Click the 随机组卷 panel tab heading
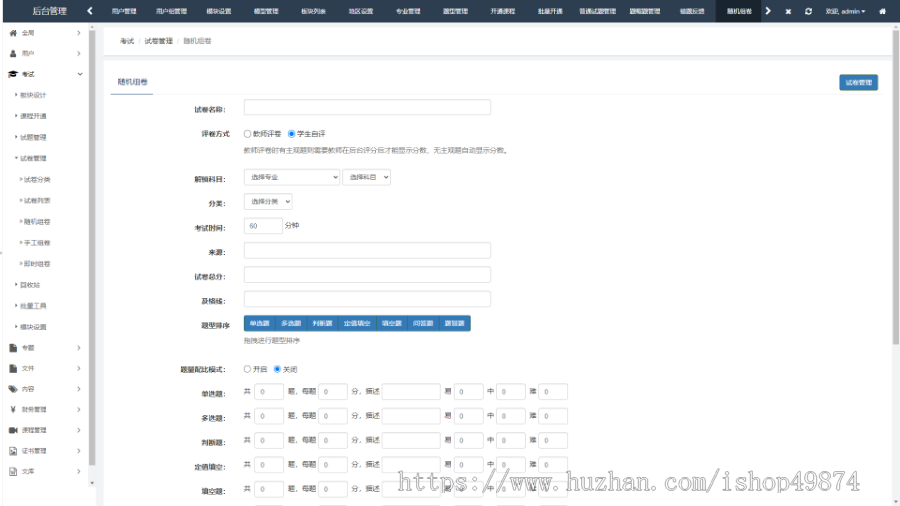 click(133, 82)
